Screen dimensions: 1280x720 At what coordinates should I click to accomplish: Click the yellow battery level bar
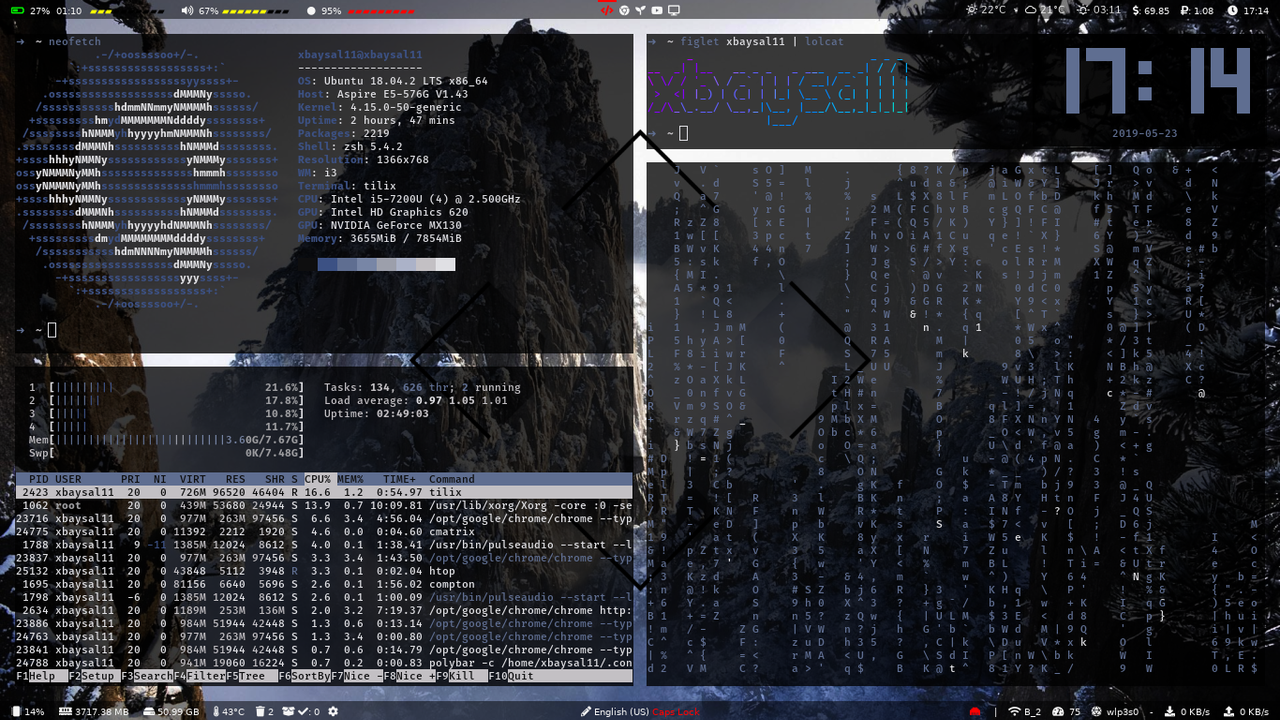coord(125,11)
